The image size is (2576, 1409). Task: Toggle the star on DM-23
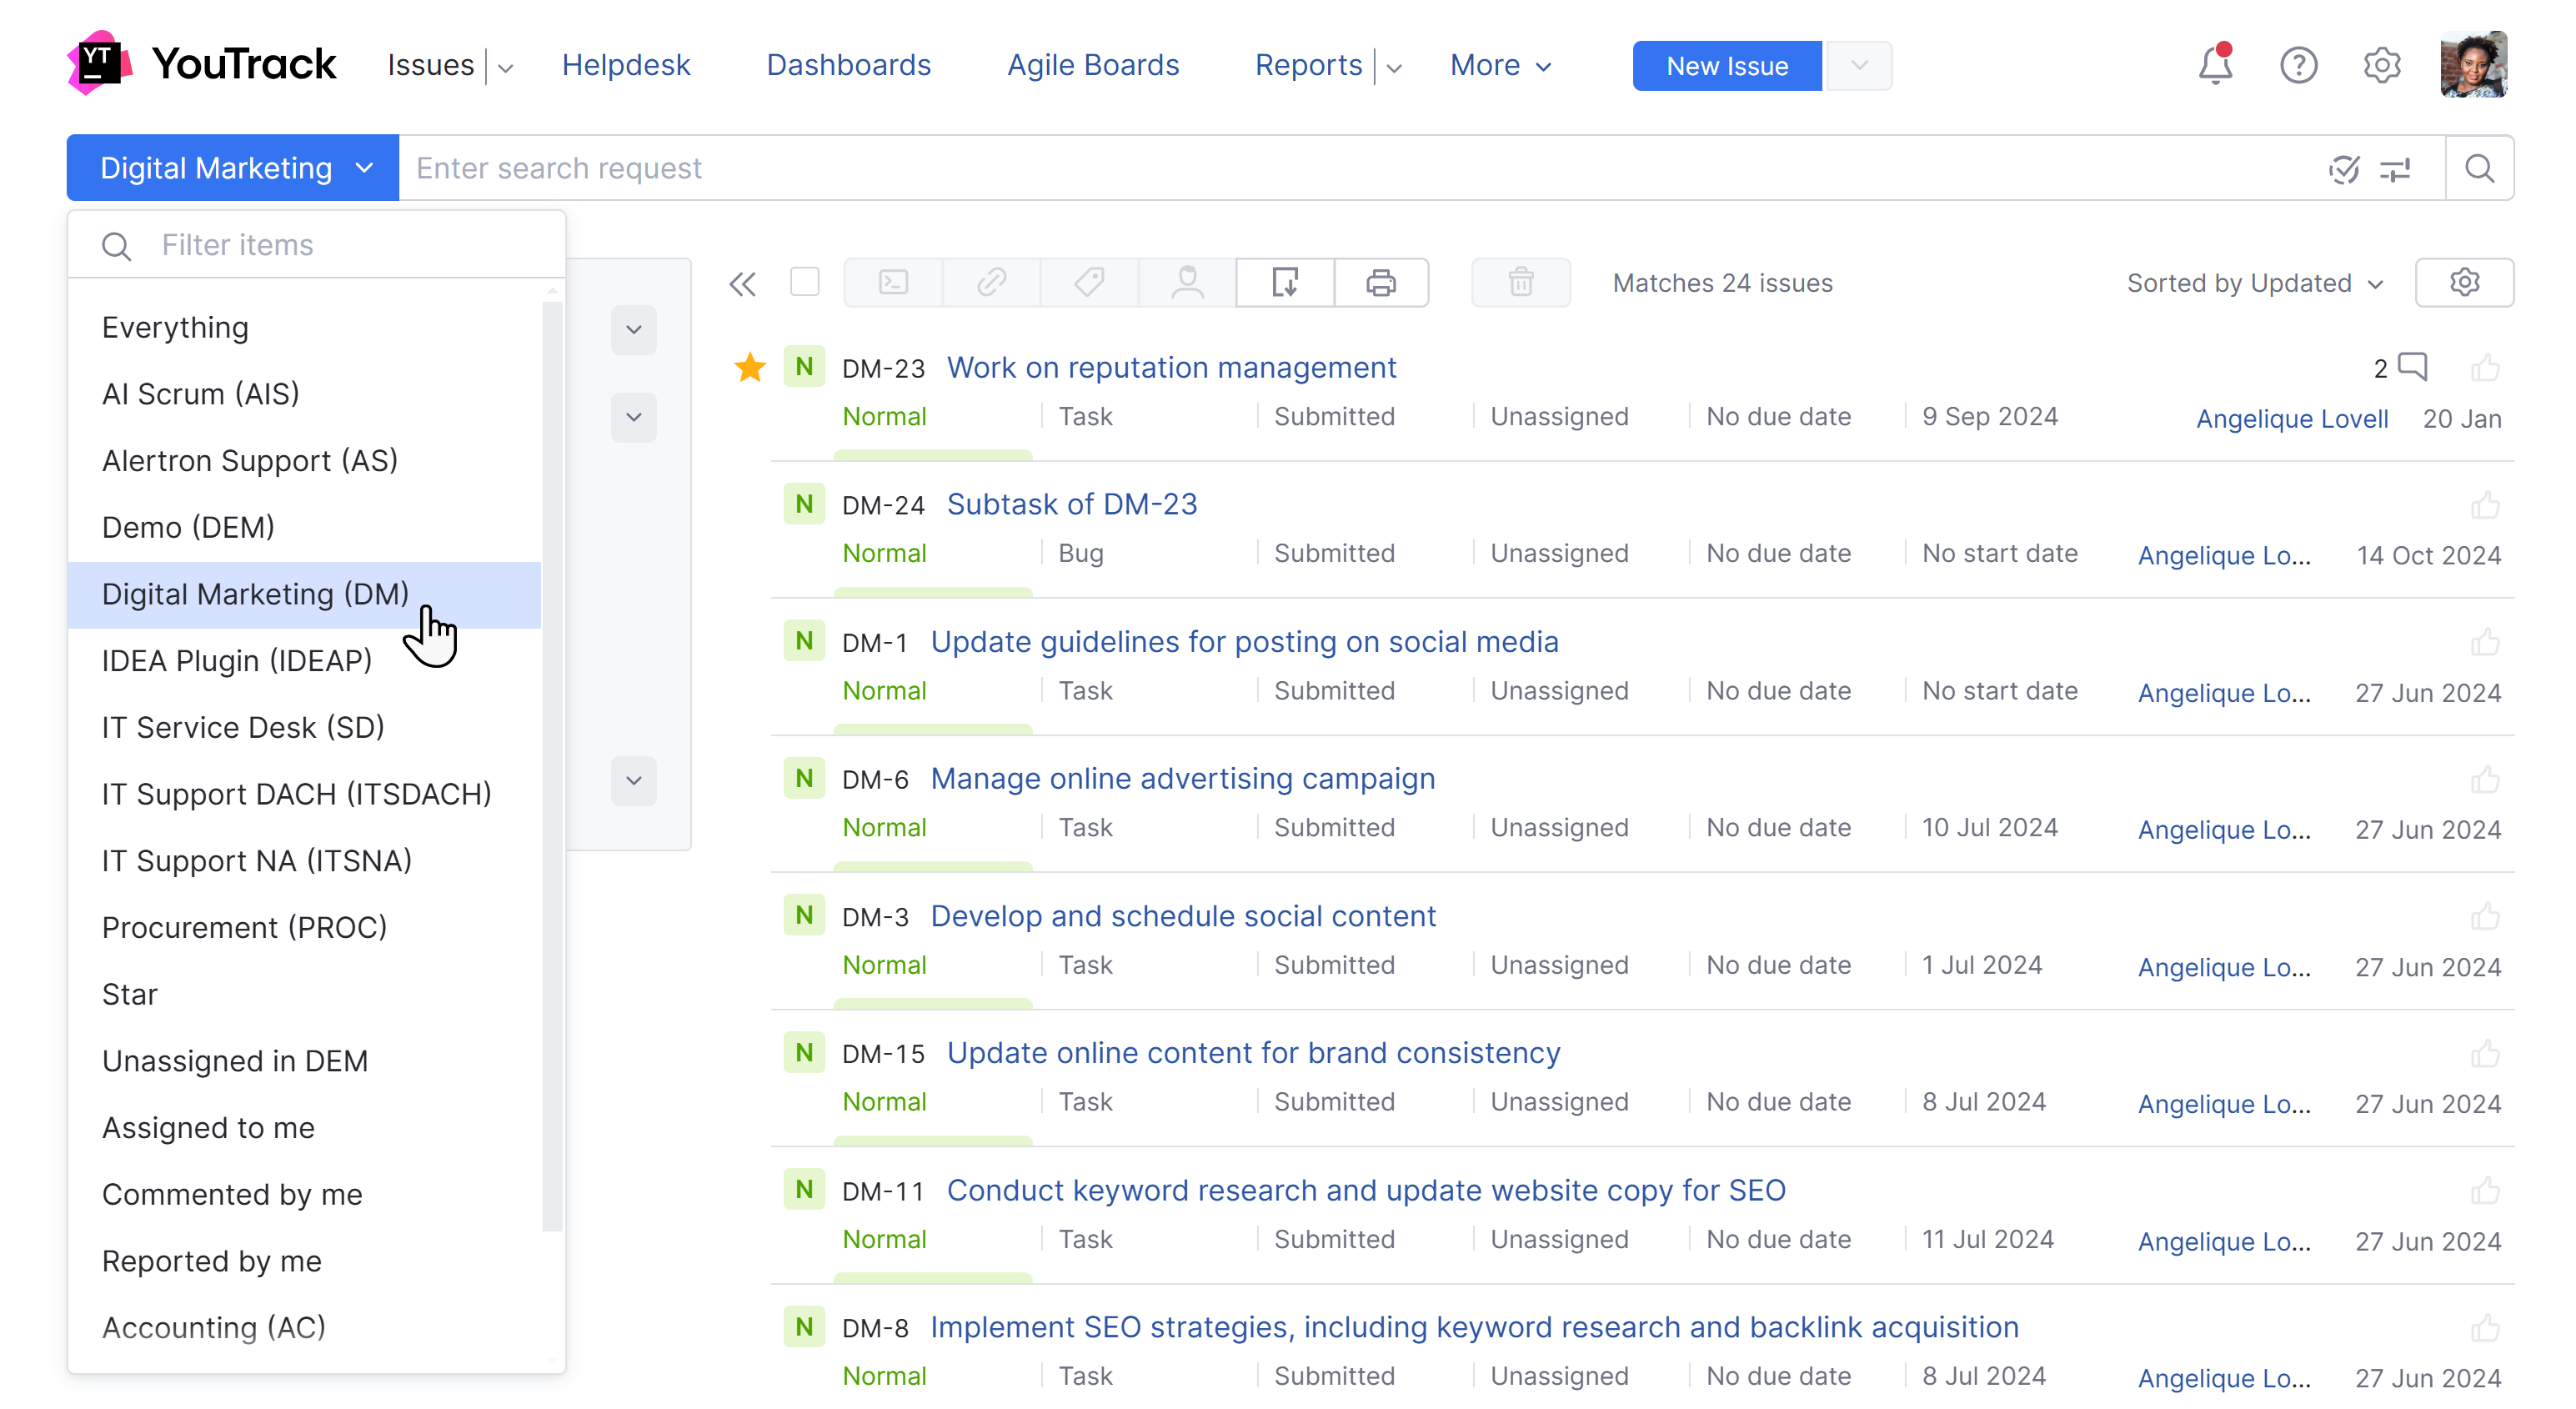click(x=750, y=368)
